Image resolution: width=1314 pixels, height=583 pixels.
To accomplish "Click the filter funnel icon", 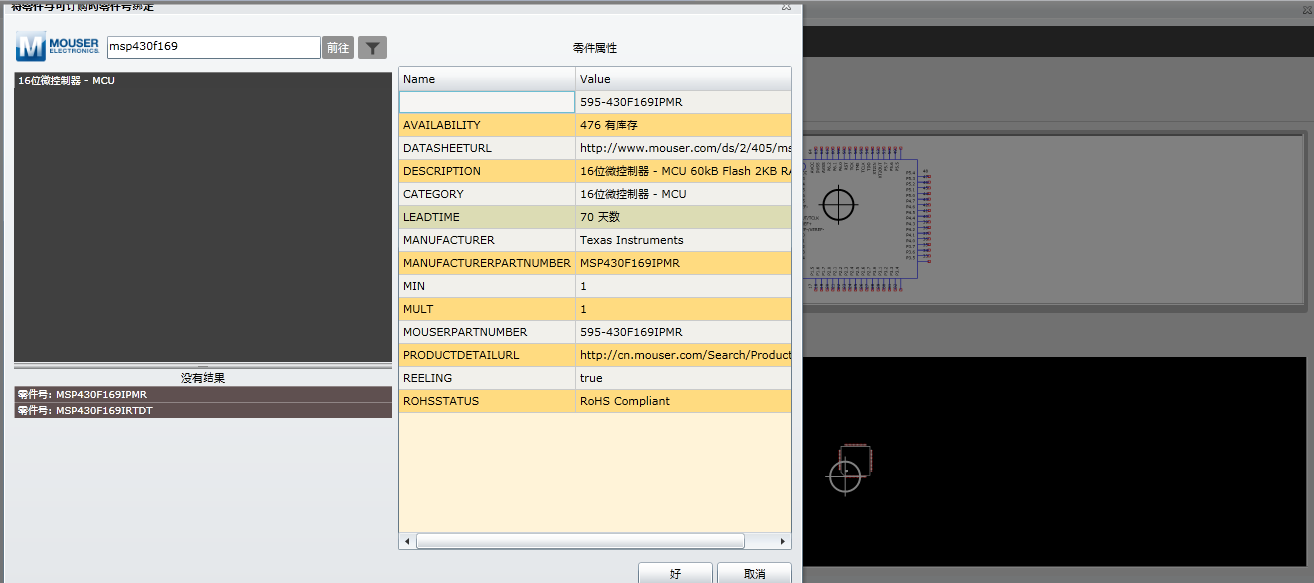I will (372, 47).
